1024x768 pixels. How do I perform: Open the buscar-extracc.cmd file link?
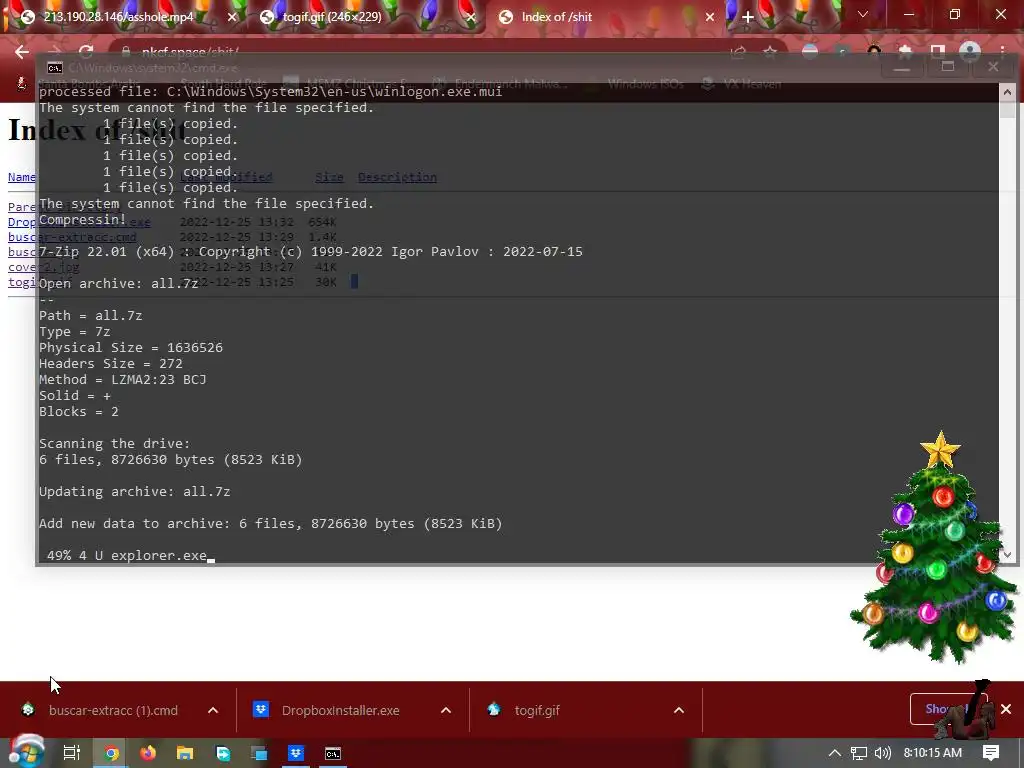pos(72,237)
